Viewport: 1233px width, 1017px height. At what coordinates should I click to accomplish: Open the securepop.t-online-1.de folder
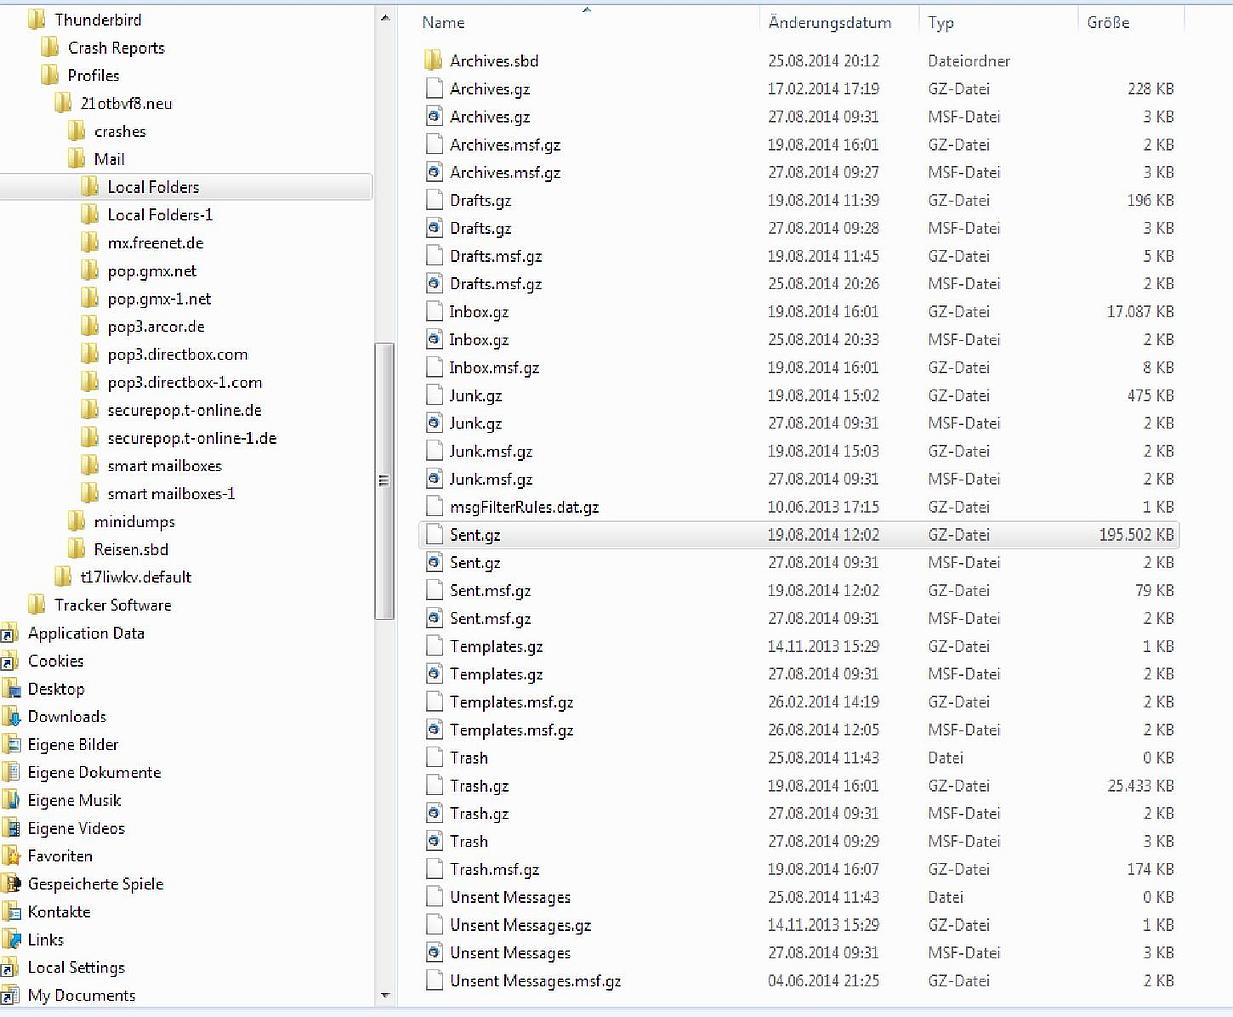click(x=192, y=438)
